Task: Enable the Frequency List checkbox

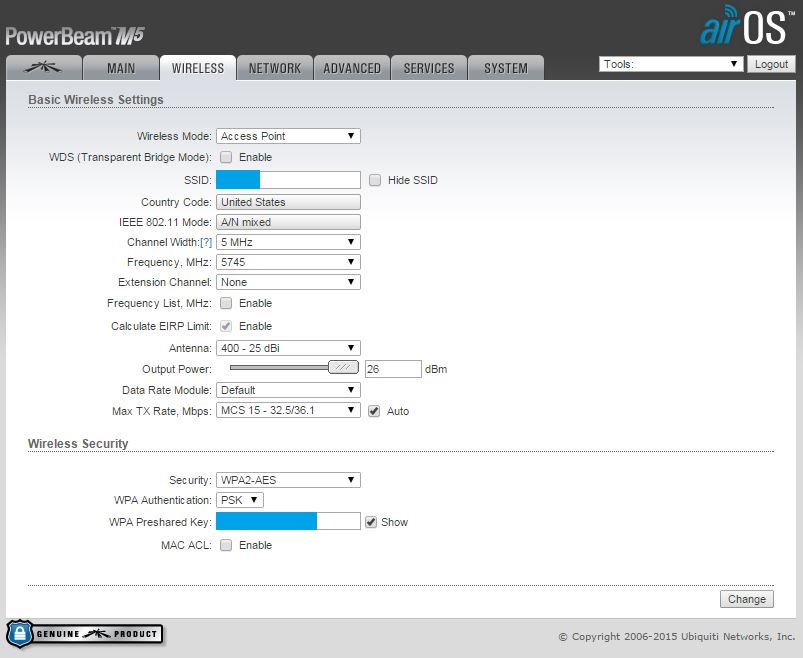Action: point(226,303)
